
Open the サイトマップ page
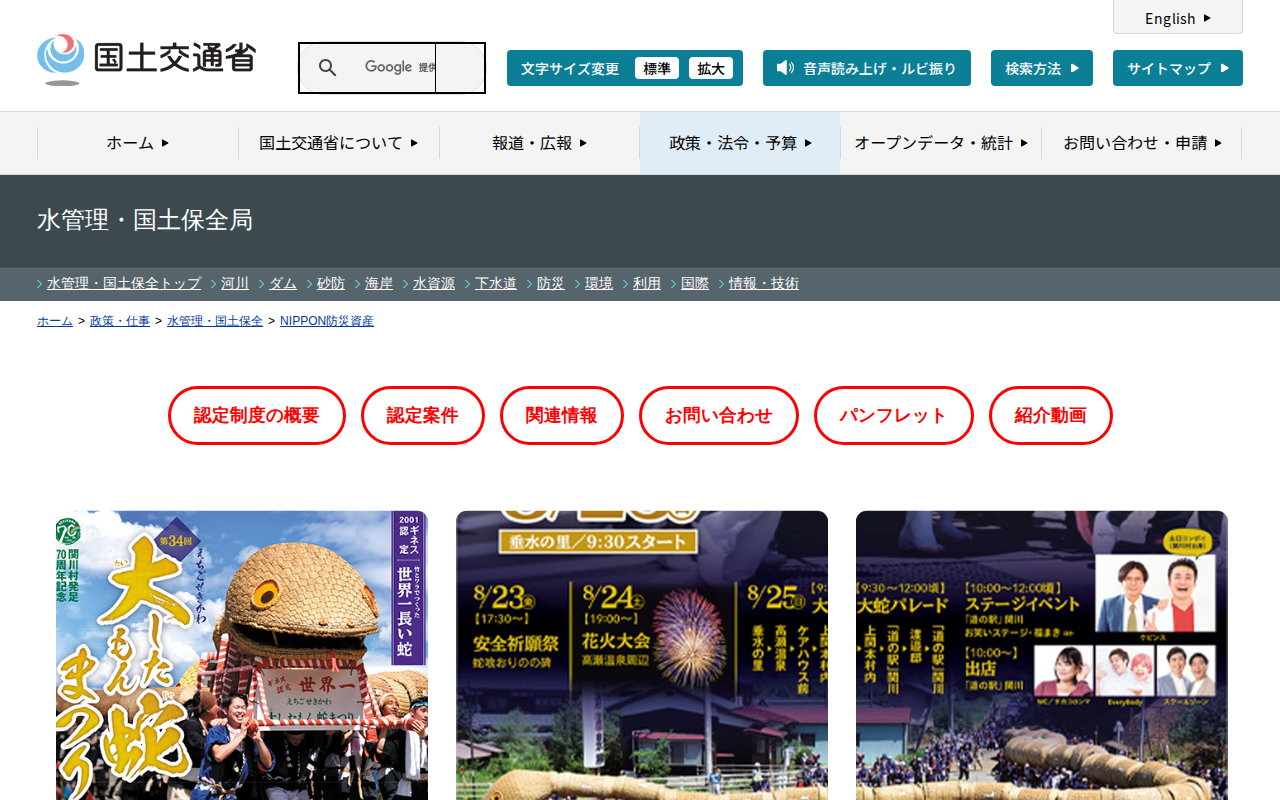tap(1178, 68)
